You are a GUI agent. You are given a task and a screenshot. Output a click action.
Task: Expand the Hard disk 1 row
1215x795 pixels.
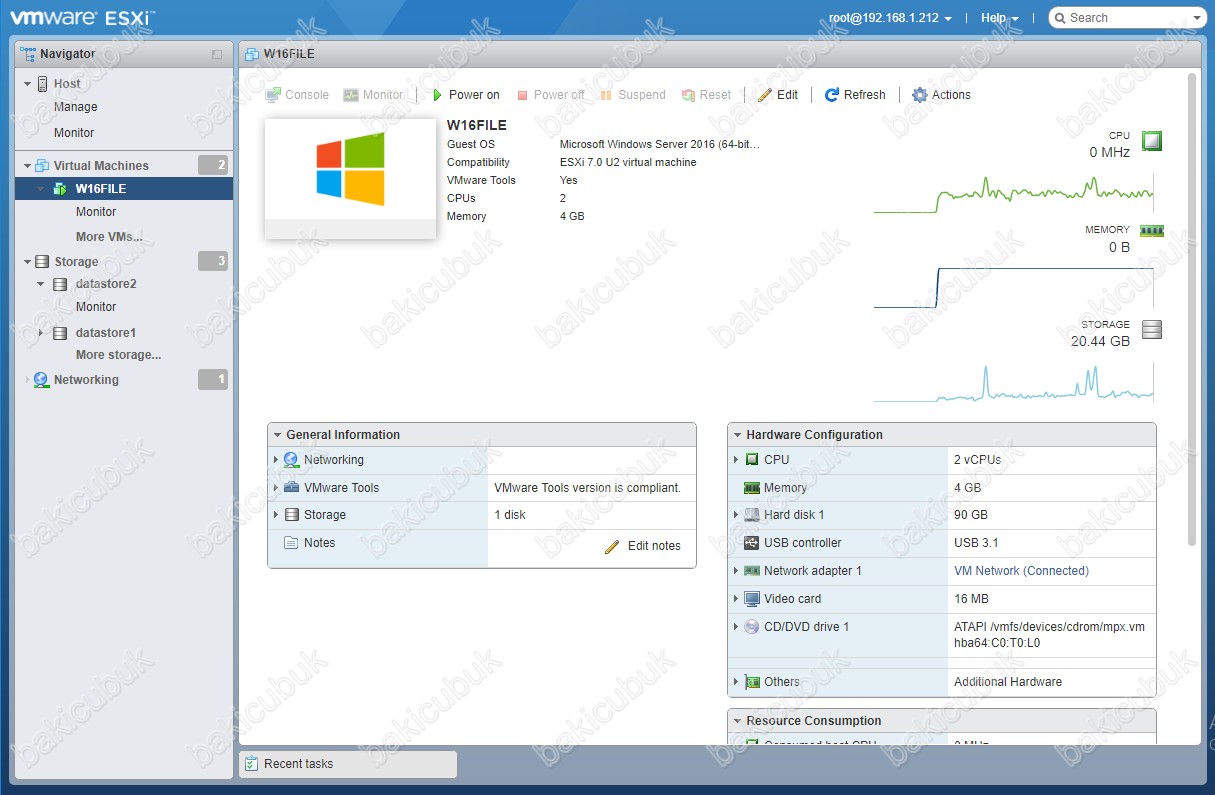pyautogui.click(x=736, y=515)
